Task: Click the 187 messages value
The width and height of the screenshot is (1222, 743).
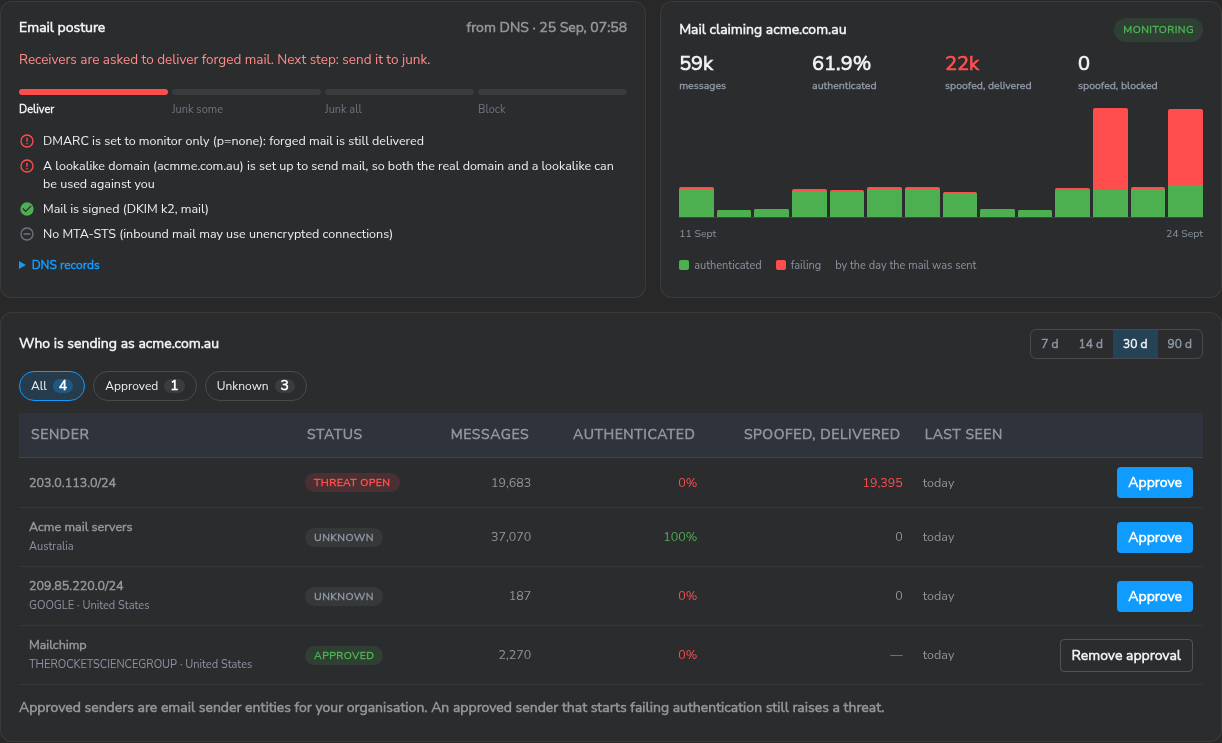Action: [520, 597]
